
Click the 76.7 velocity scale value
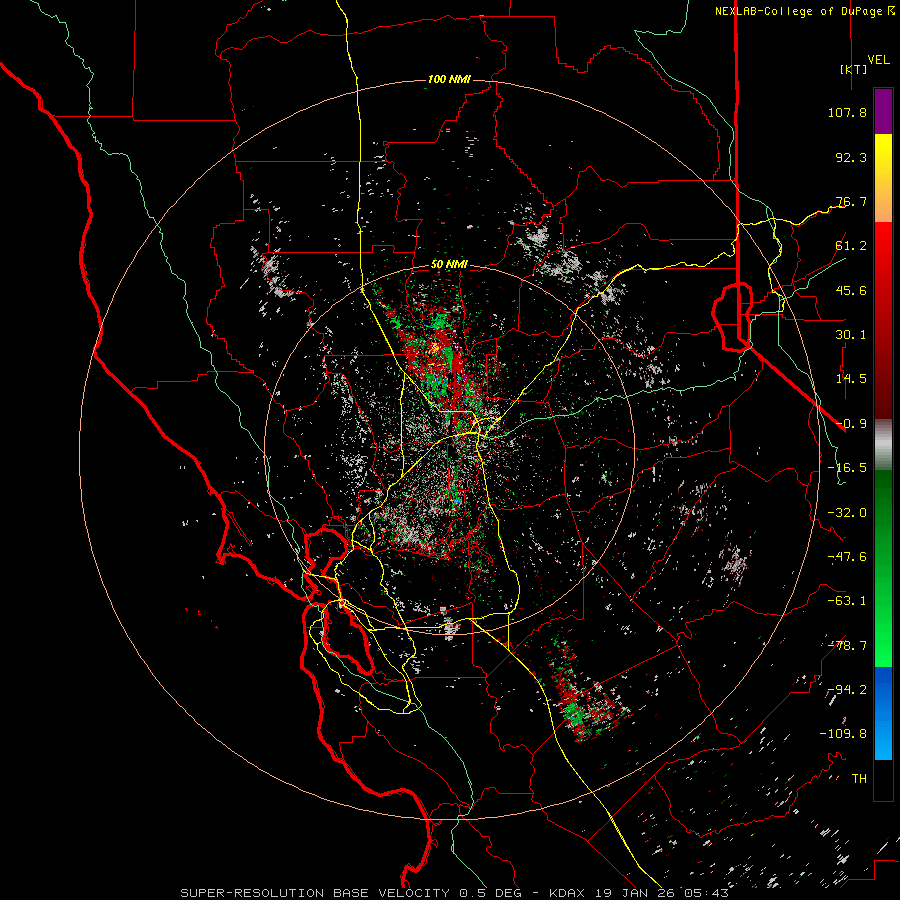(x=851, y=201)
